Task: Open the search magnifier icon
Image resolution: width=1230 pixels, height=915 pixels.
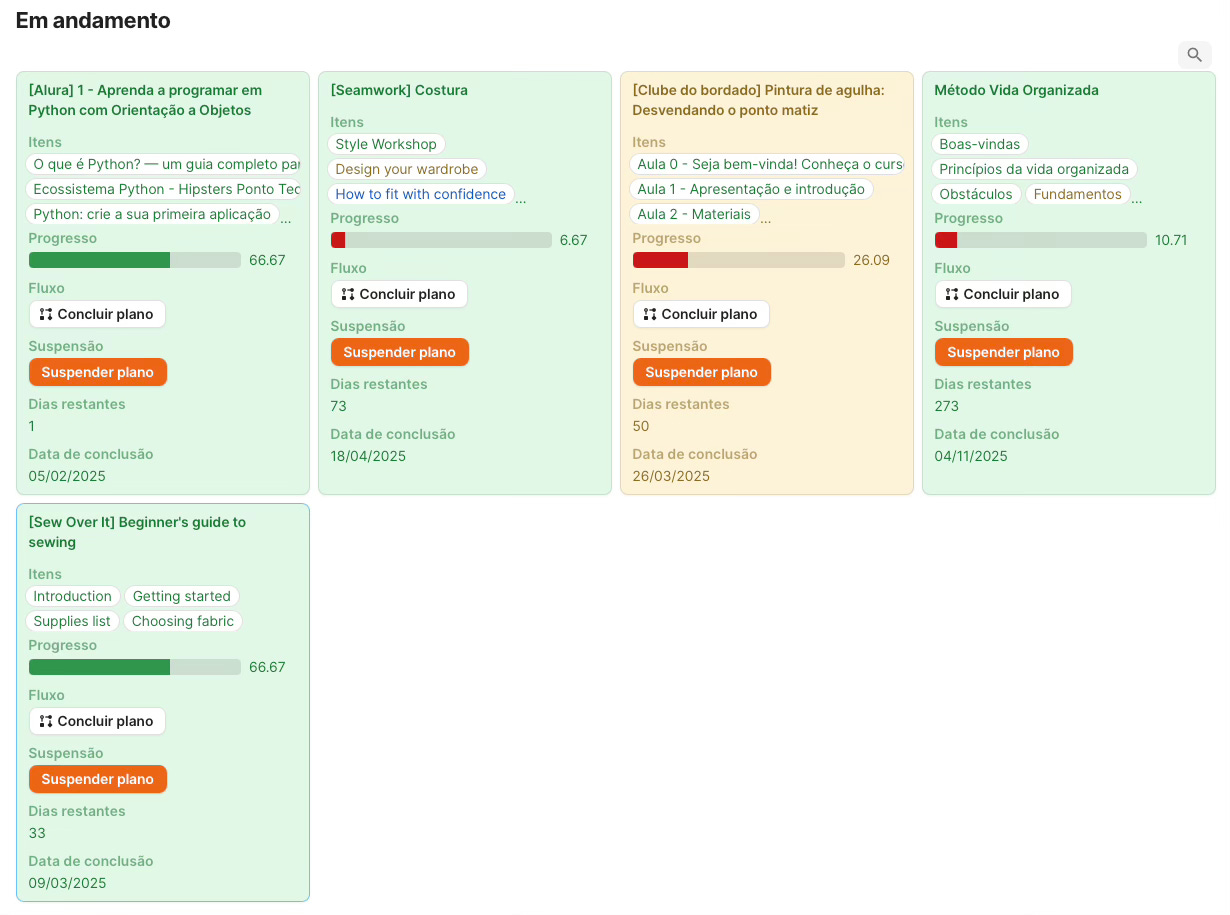Action: click(1194, 55)
